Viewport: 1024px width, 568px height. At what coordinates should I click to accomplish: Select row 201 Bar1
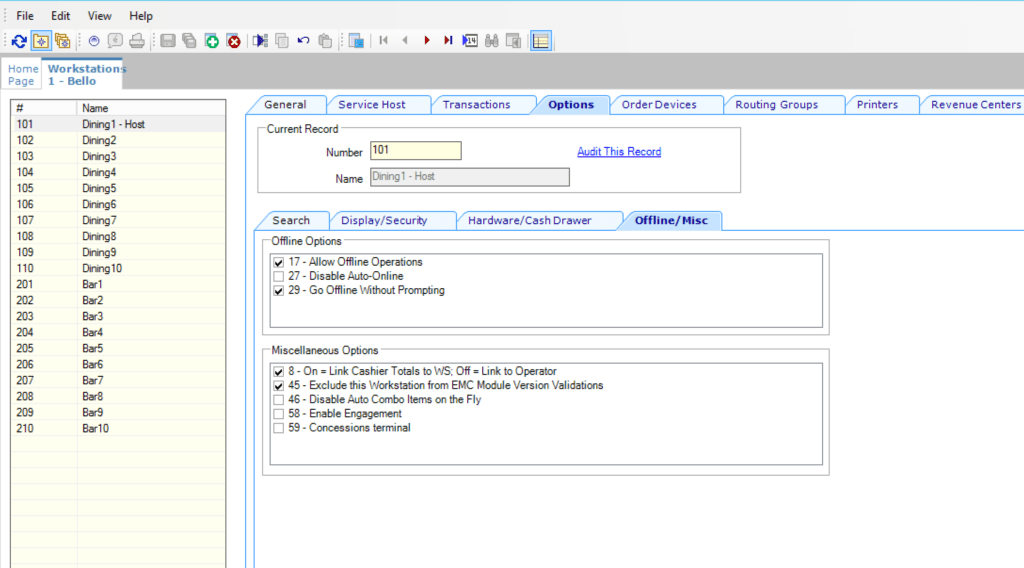pos(118,285)
